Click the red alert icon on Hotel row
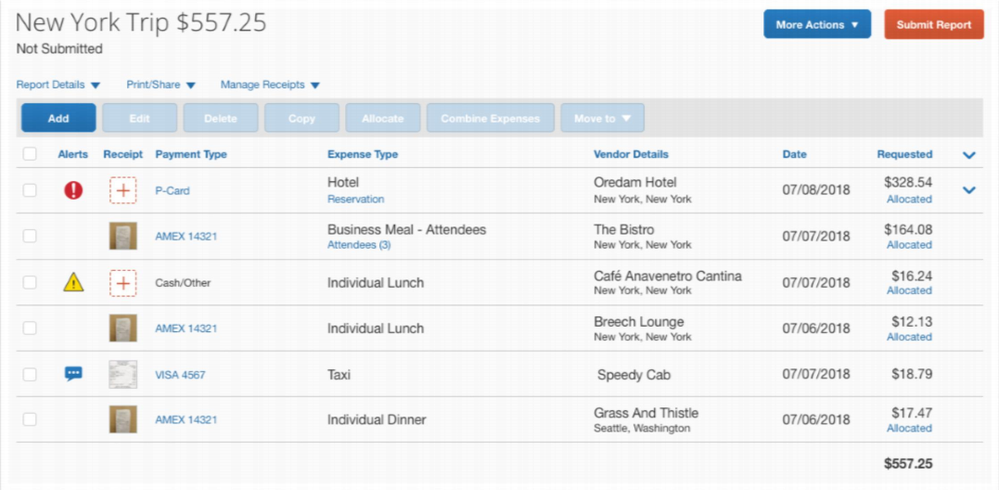 point(73,191)
